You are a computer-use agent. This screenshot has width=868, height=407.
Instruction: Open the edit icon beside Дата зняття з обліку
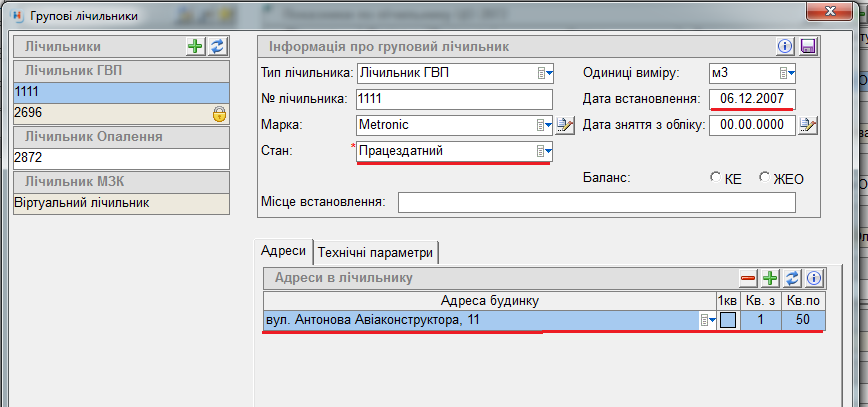809,125
